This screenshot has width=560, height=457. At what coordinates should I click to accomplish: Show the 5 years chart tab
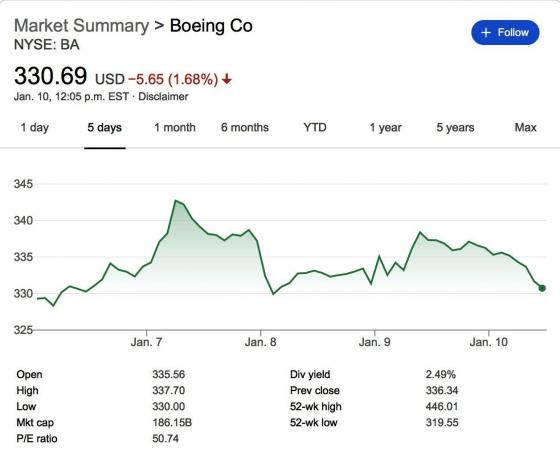(x=455, y=127)
